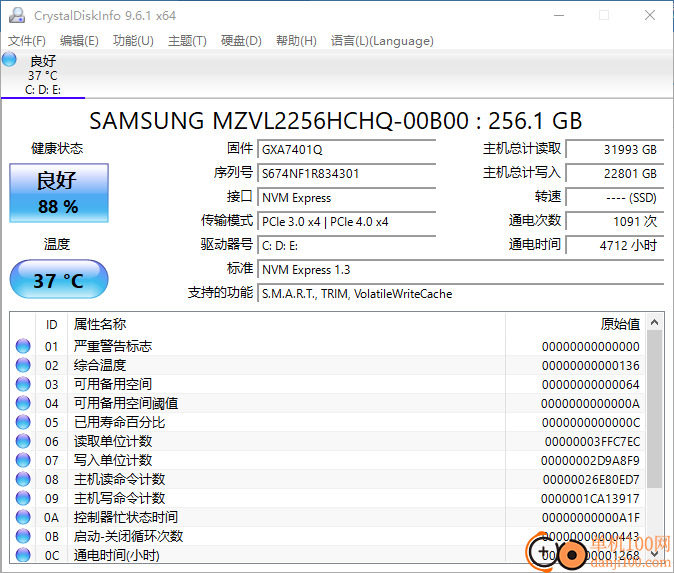Click status circle for attribute 03 可用备用空间
The height and width of the screenshot is (573, 674).
[23, 384]
